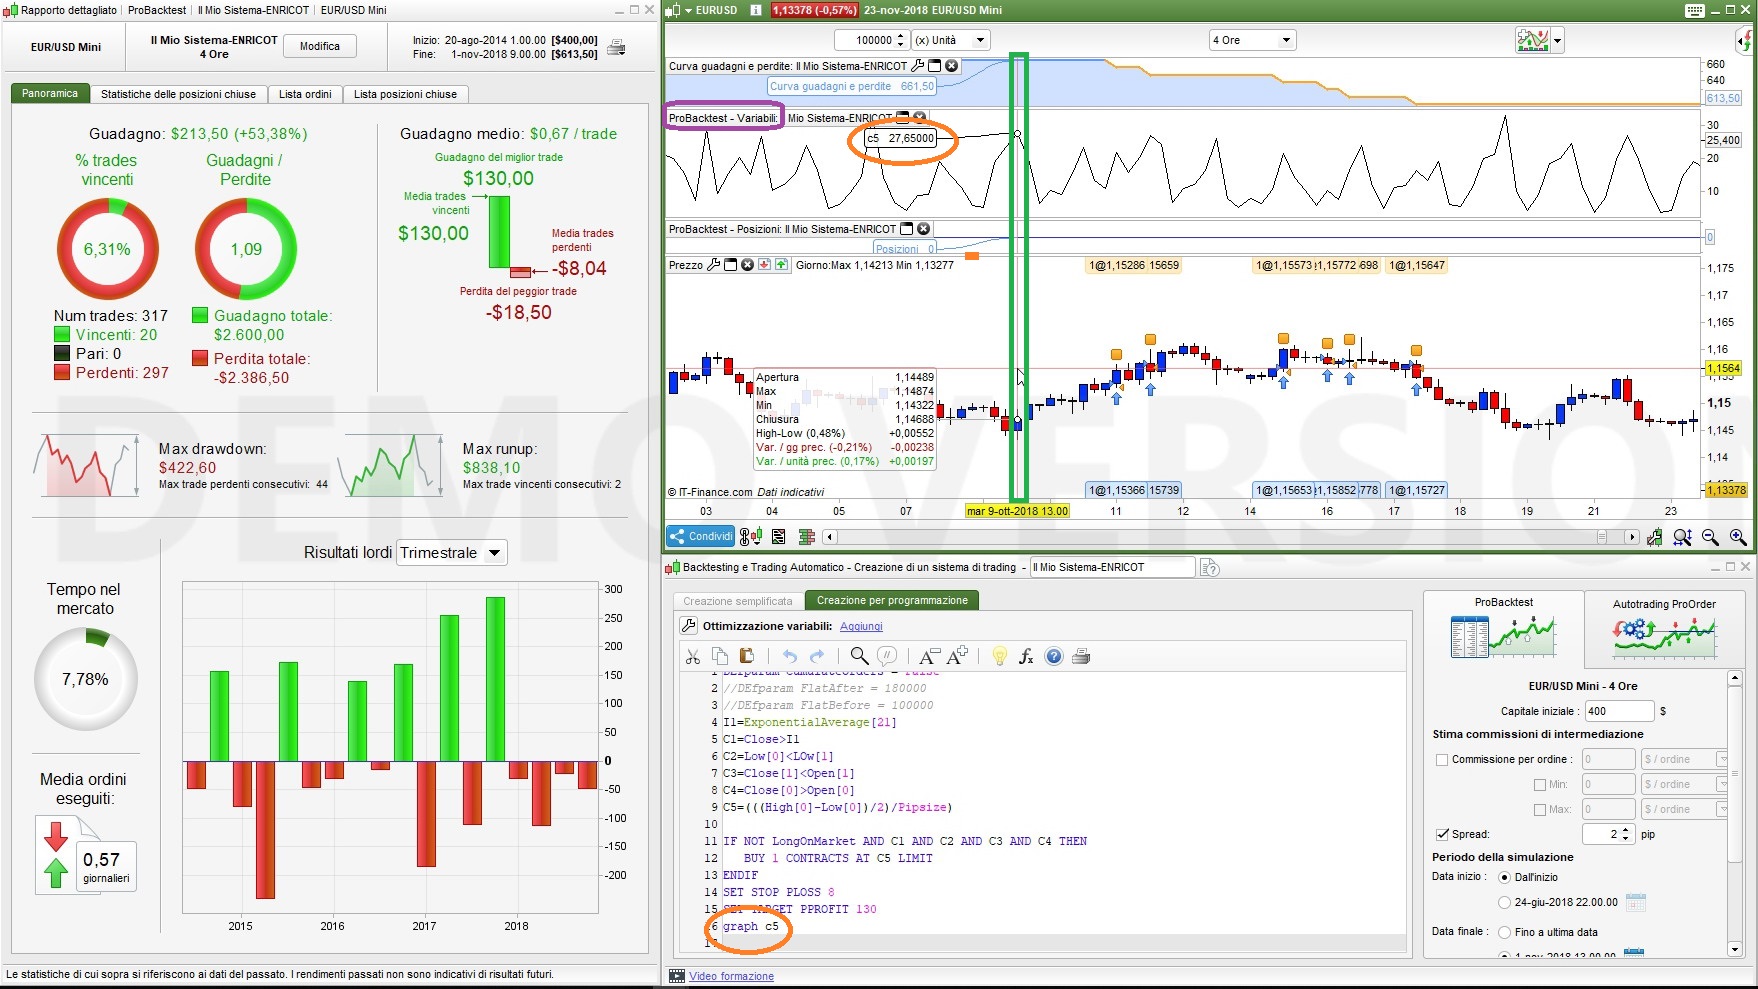
Task: Click the Capitale iniziale input field
Action: 1619,711
